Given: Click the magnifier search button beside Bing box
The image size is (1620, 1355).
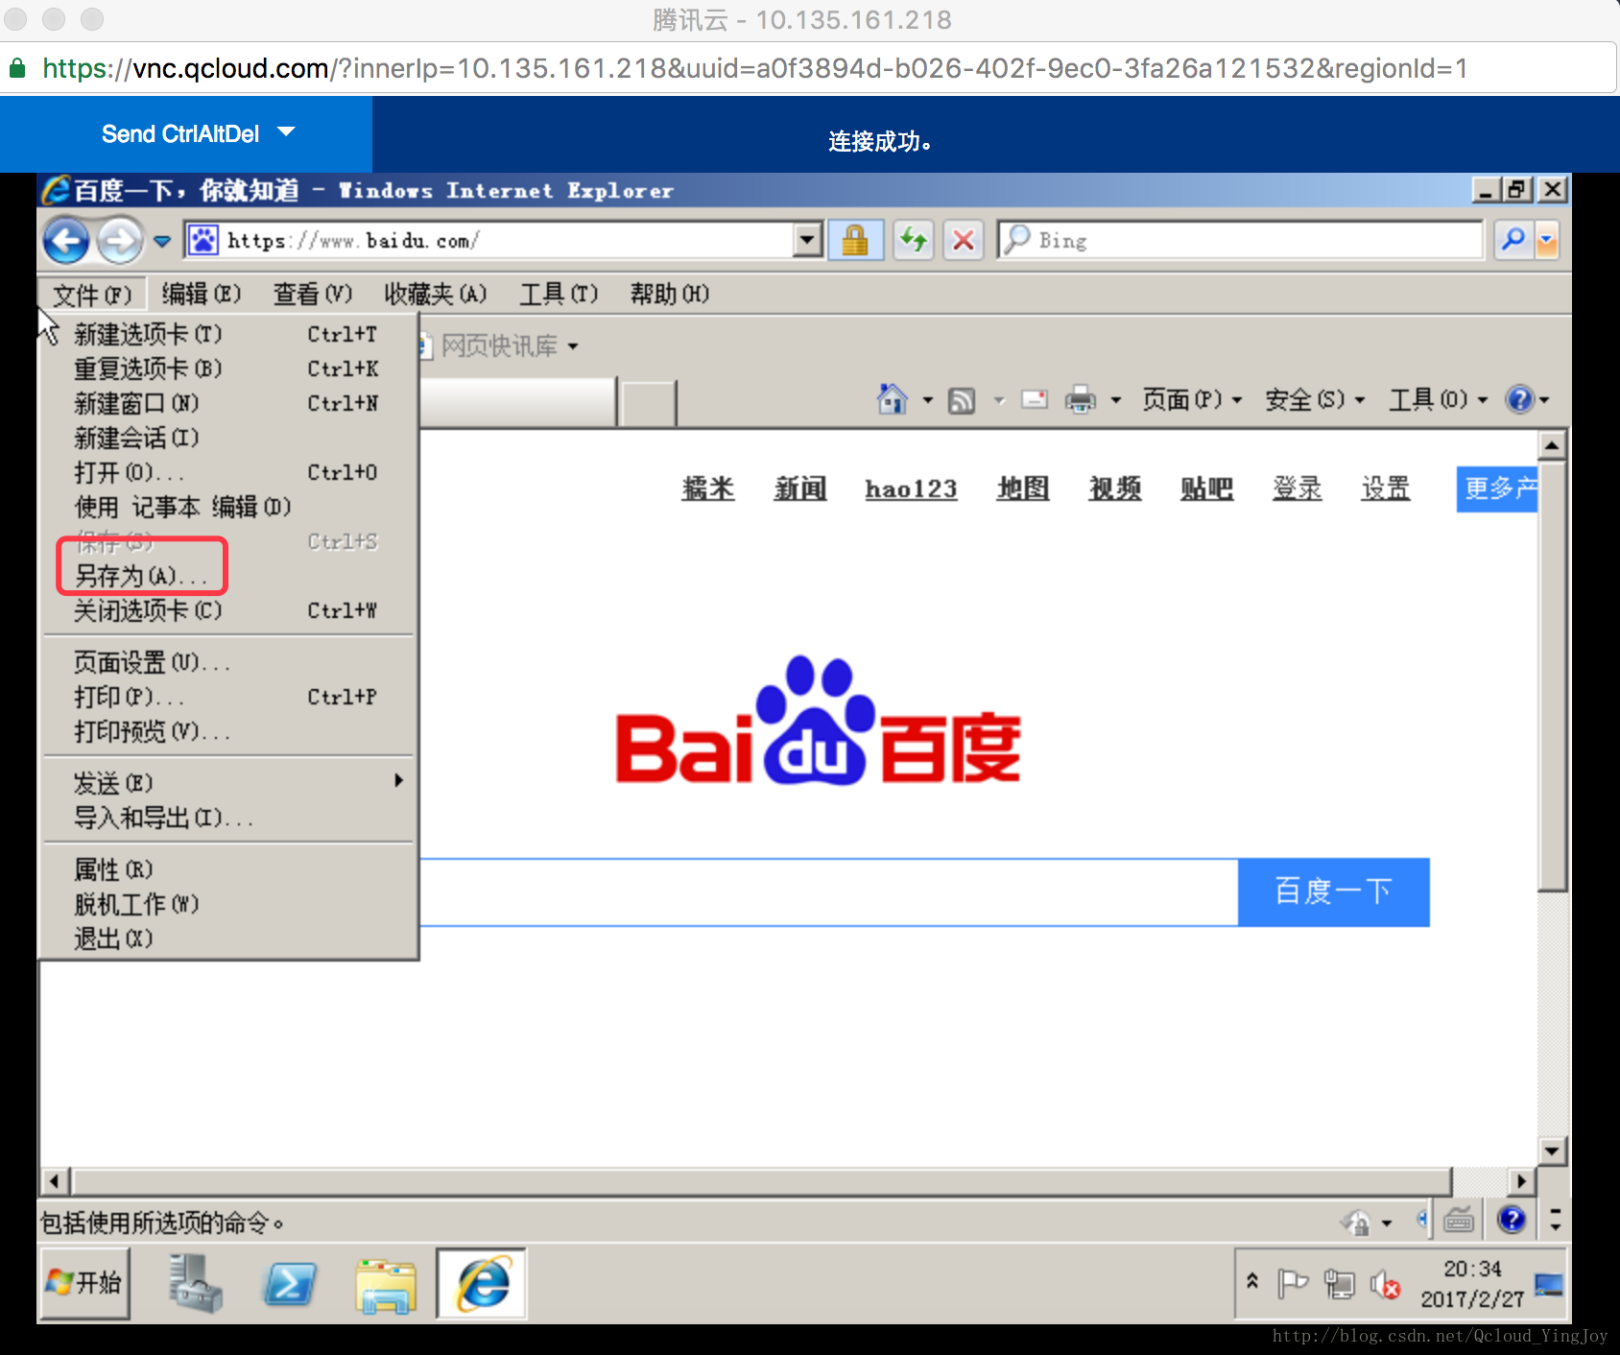Looking at the screenshot, I should 1513,240.
